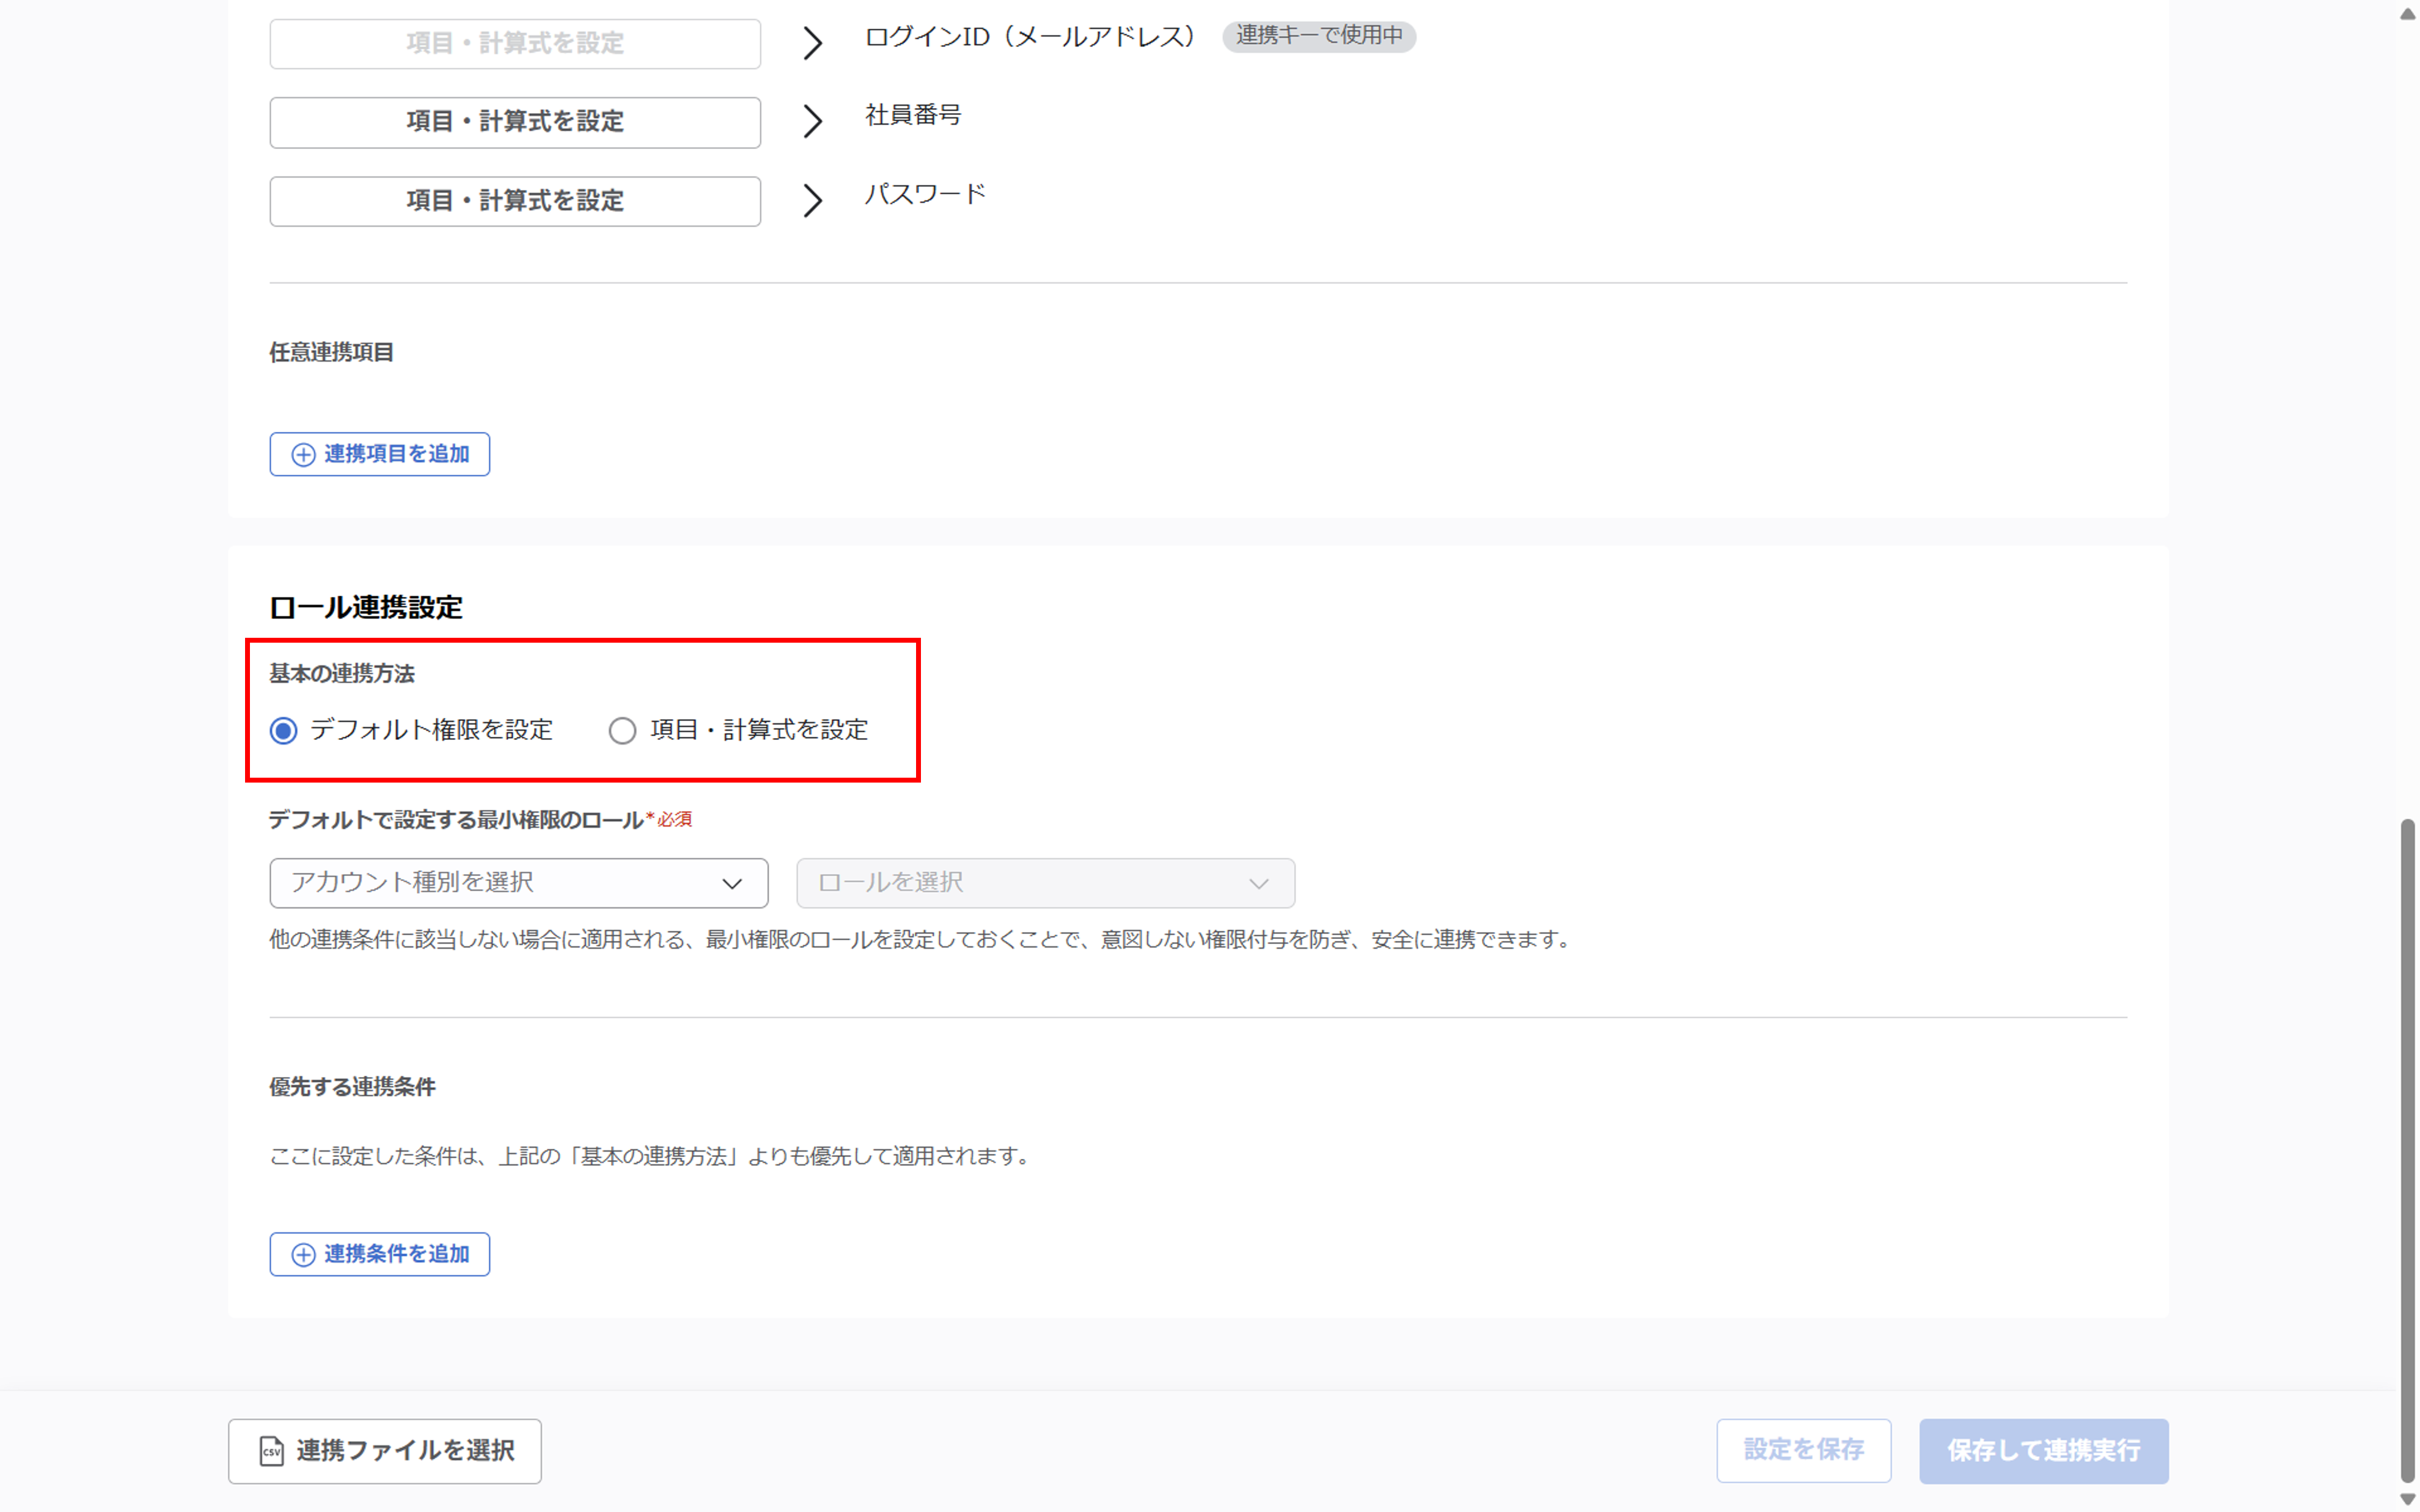Click the CSV file icon in 連携ファイルを選択
The height and width of the screenshot is (1512, 2420).
271,1451
